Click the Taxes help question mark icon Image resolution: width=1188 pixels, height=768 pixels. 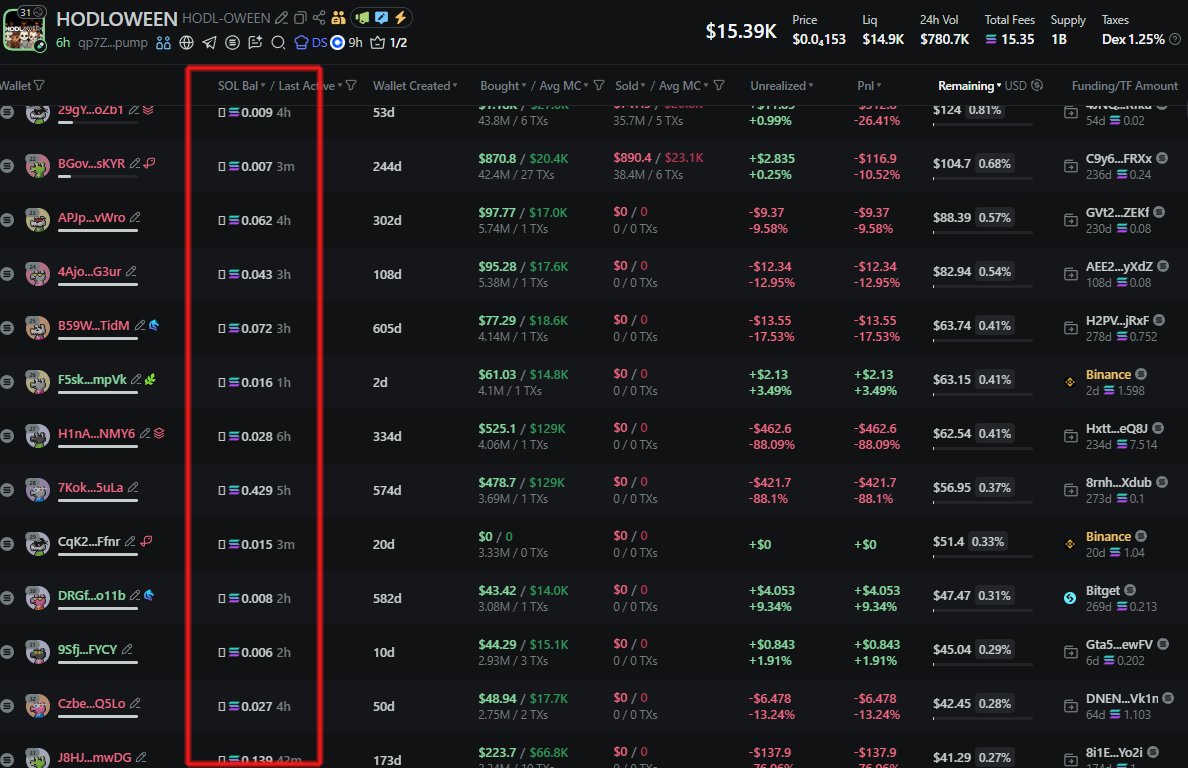[1174, 40]
